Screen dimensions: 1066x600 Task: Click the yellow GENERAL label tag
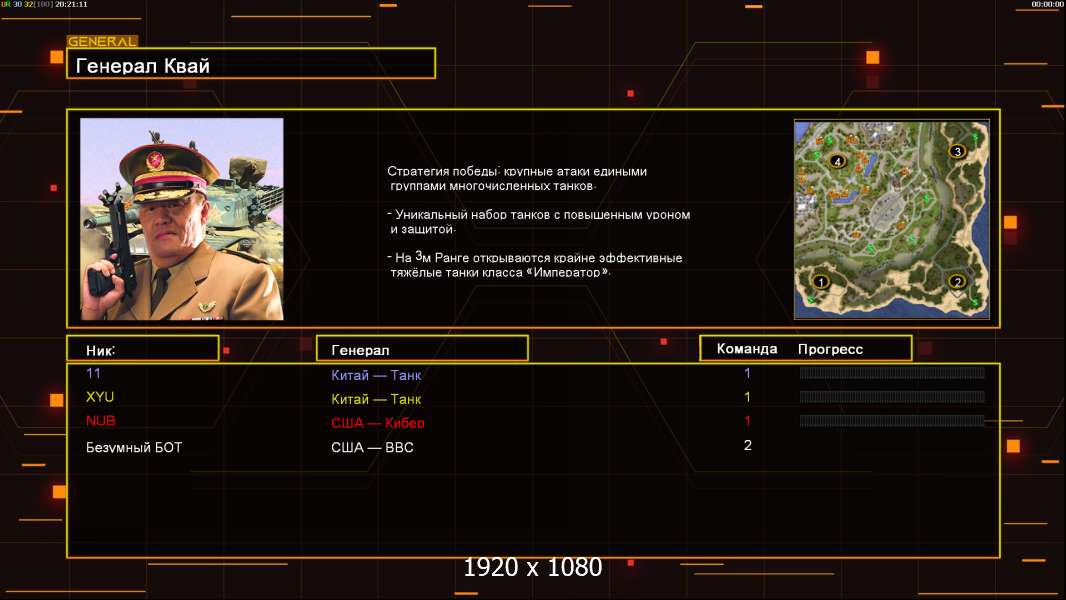pyautogui.click(x=102, y=41)
